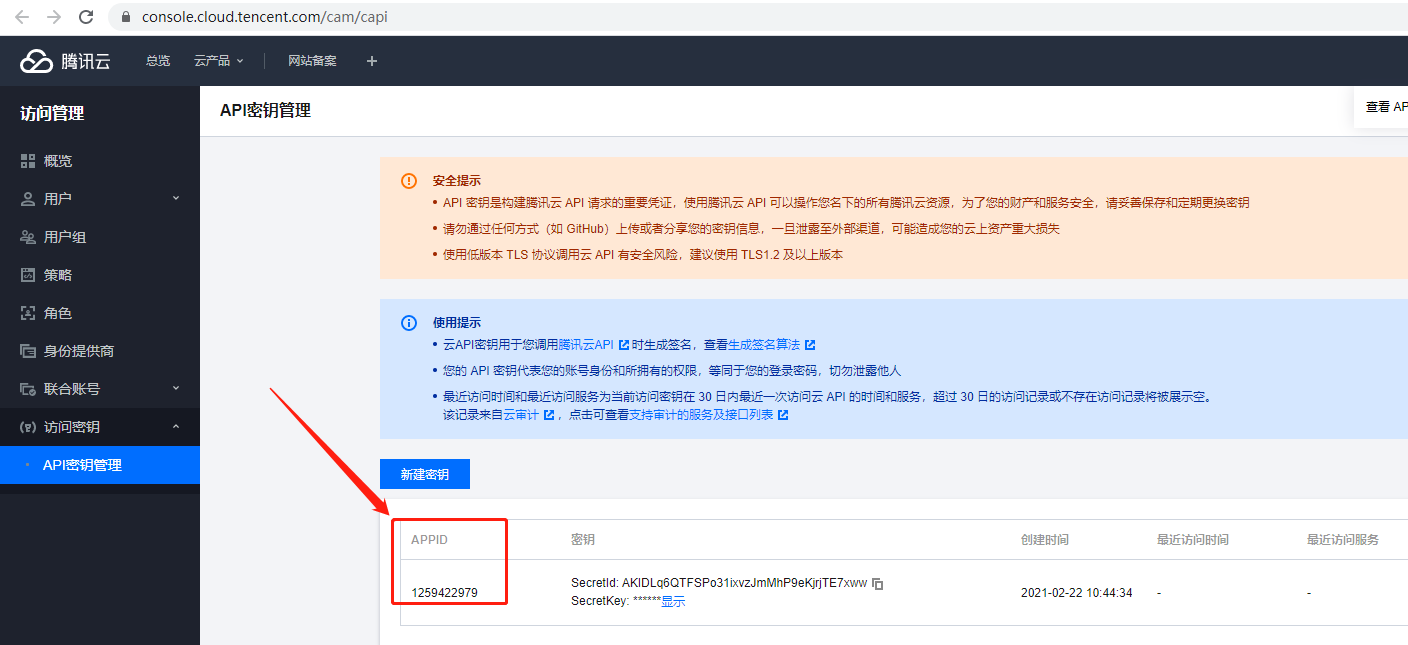The image size is (1408, 645).
Task: Create a key with the 新建密钥 button
Action: (424, 474)
